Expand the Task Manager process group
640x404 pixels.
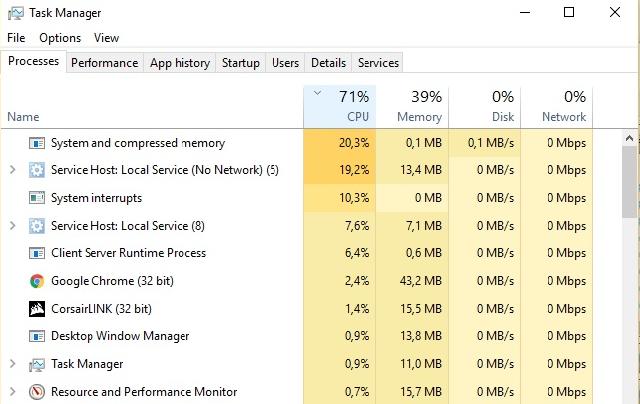coord(13,364)
